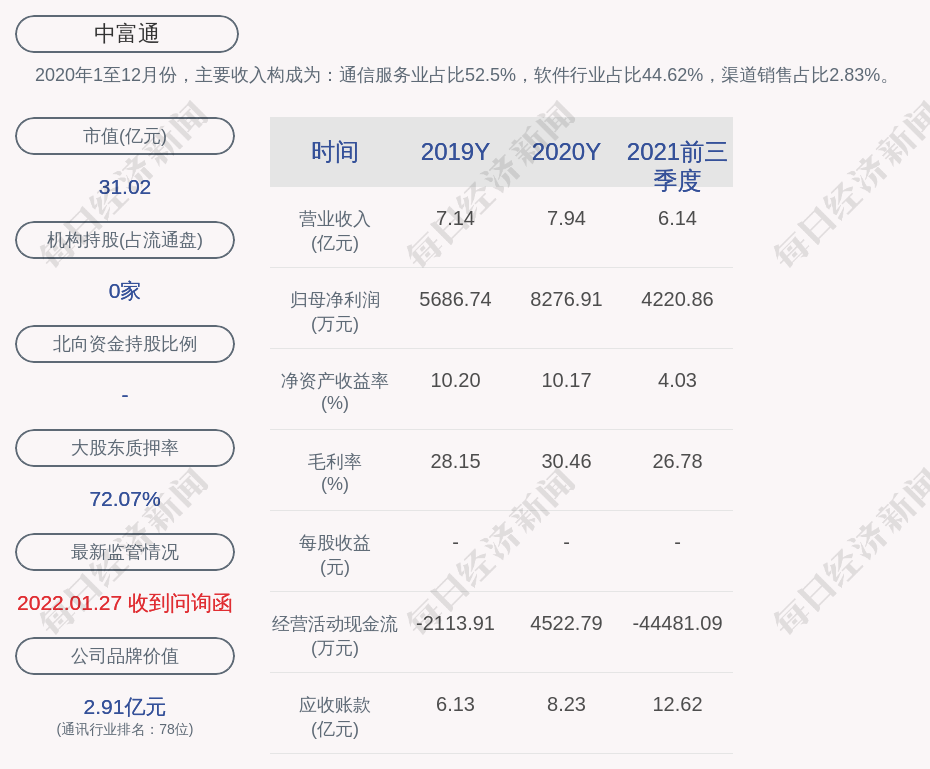The height and width of the screenshot is (769, 930).
Task: Select the 毛利率 row label
Action: point(335,472)
